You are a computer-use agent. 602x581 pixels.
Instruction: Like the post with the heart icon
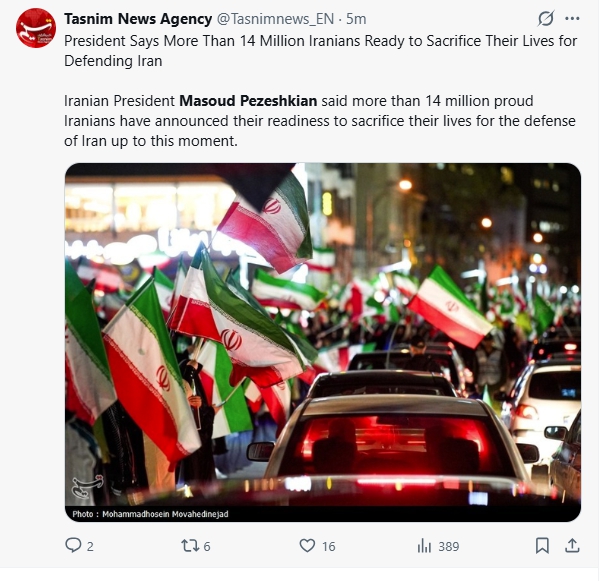(307, 545)
